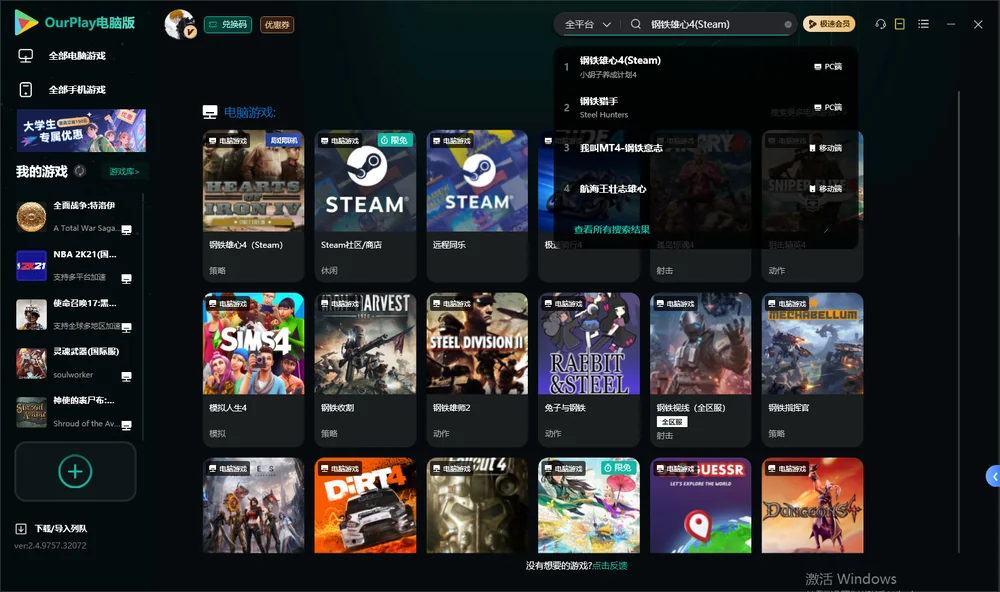Screen dimensions: 1000x592
Task: Open DiRT 4 game card
Action: click(x=365, y=505)
